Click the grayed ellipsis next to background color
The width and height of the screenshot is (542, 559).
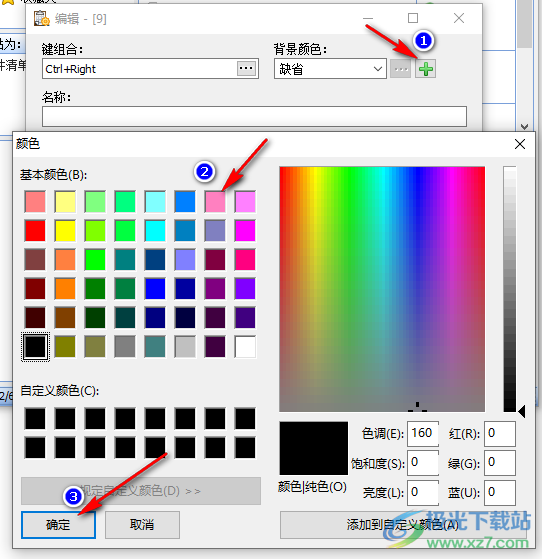click(401, 69)
